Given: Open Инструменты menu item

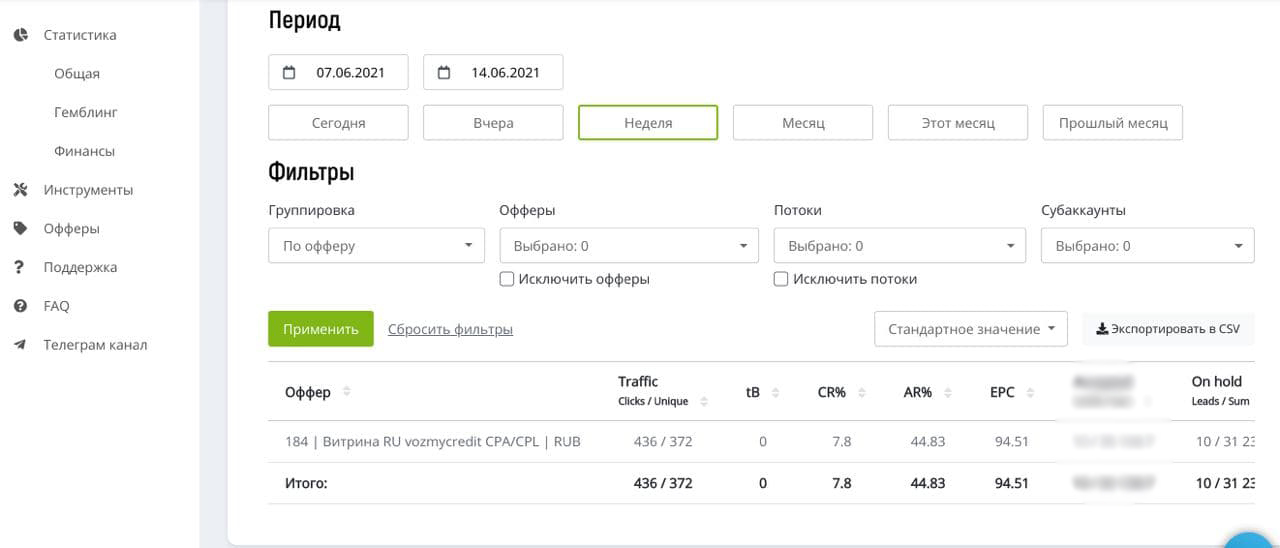Looking at the screenshot, I should (x=88, y=190).
